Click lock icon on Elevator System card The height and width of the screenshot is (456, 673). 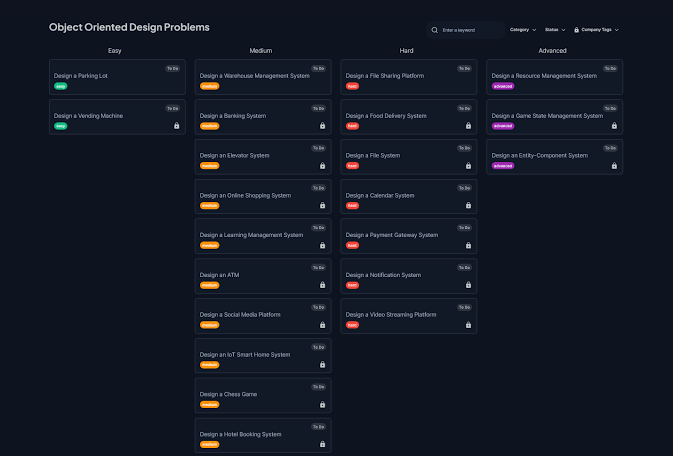(x=322, y=166)
